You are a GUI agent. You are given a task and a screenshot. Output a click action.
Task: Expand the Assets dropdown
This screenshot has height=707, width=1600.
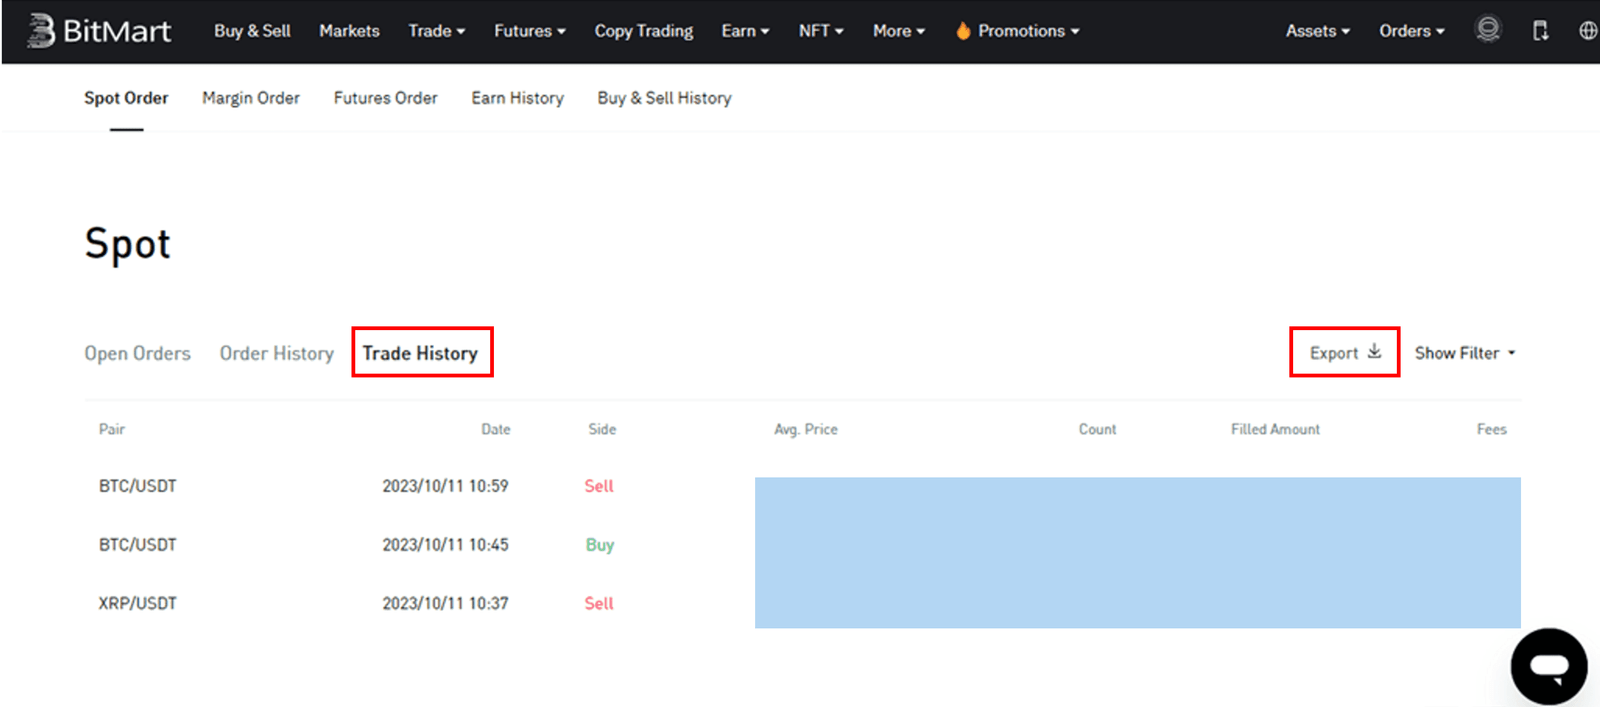pyautogui.click(x=1317, y=31)
